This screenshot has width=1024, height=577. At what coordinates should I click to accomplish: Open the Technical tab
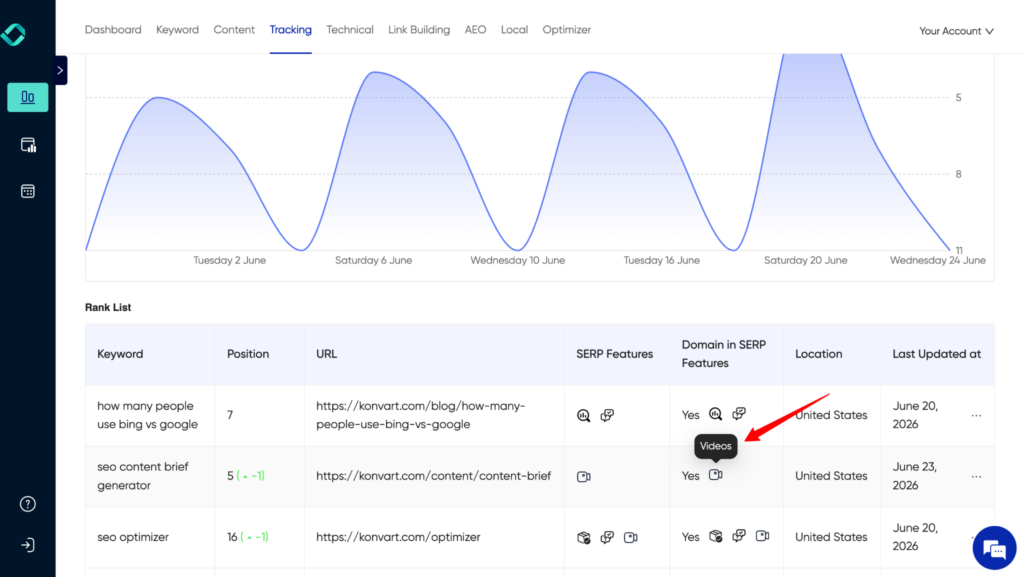tap(350, 29)
